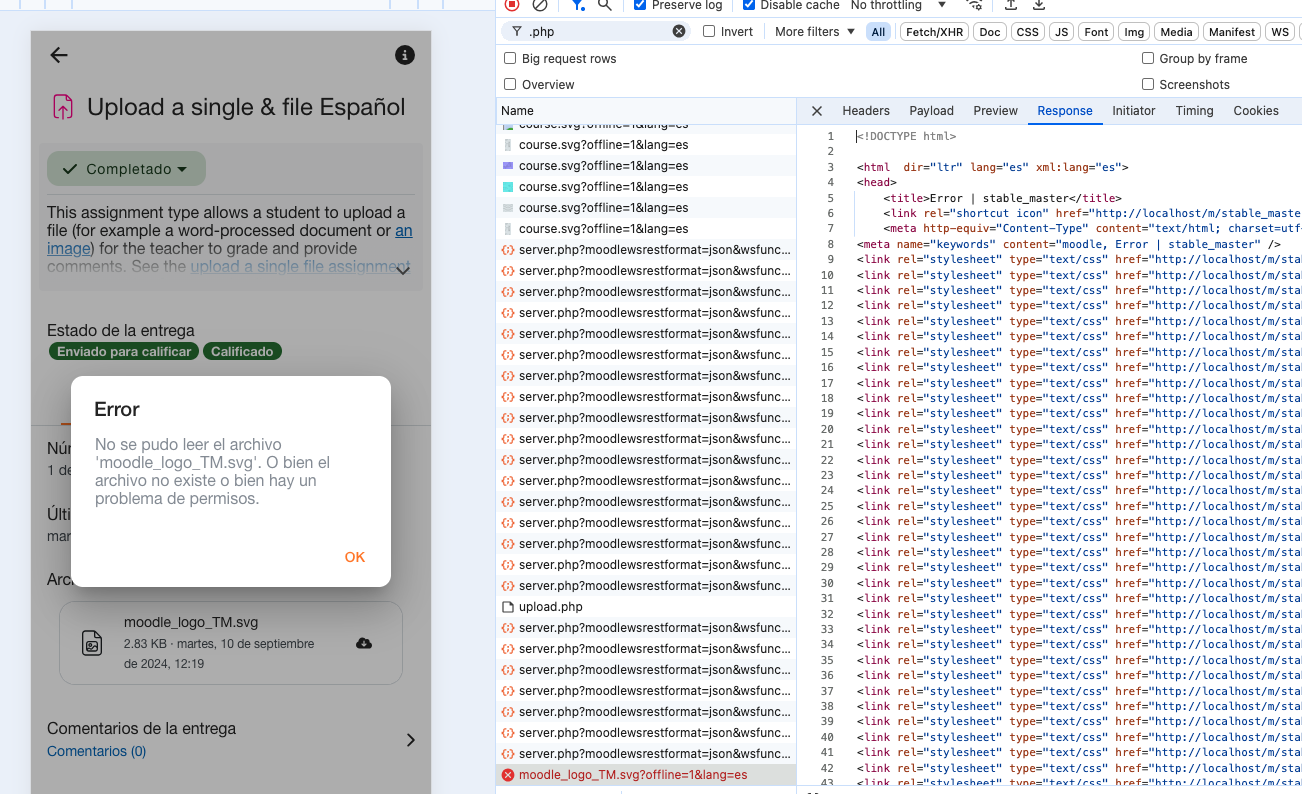Click the assignment upload icon beside title
1302x794 pixels.
63,107
